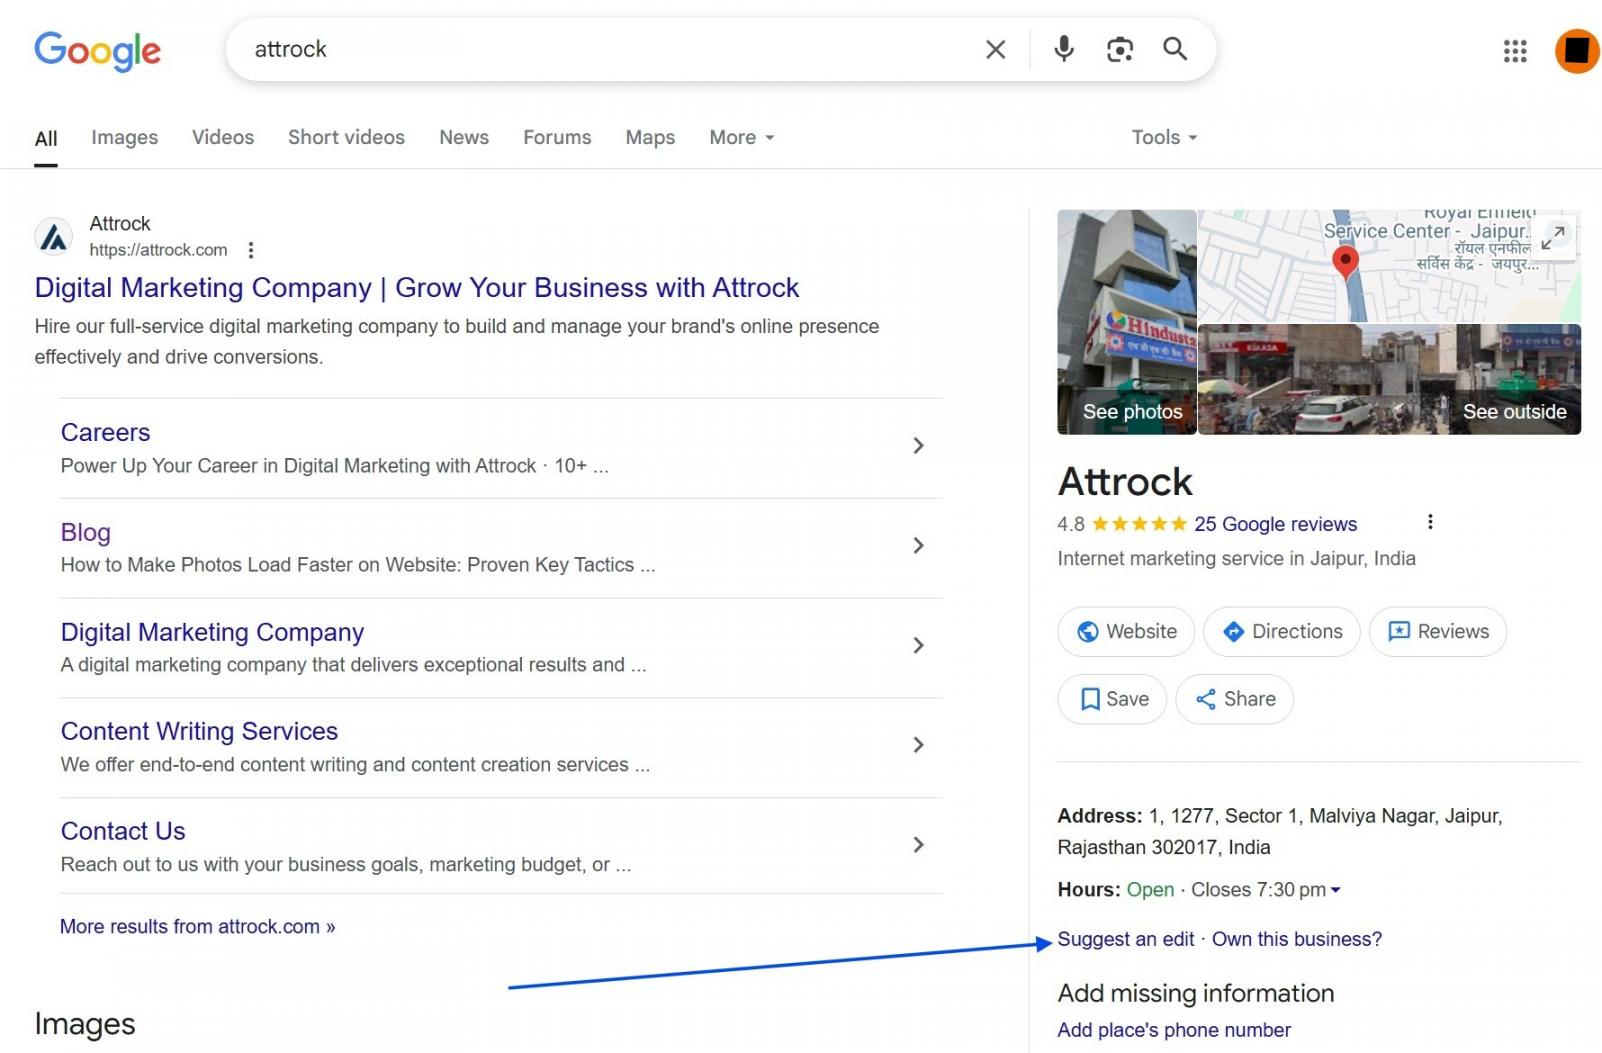Switch to the Maps tab
Screen dimensions: 1602x1053
[650, 137]
